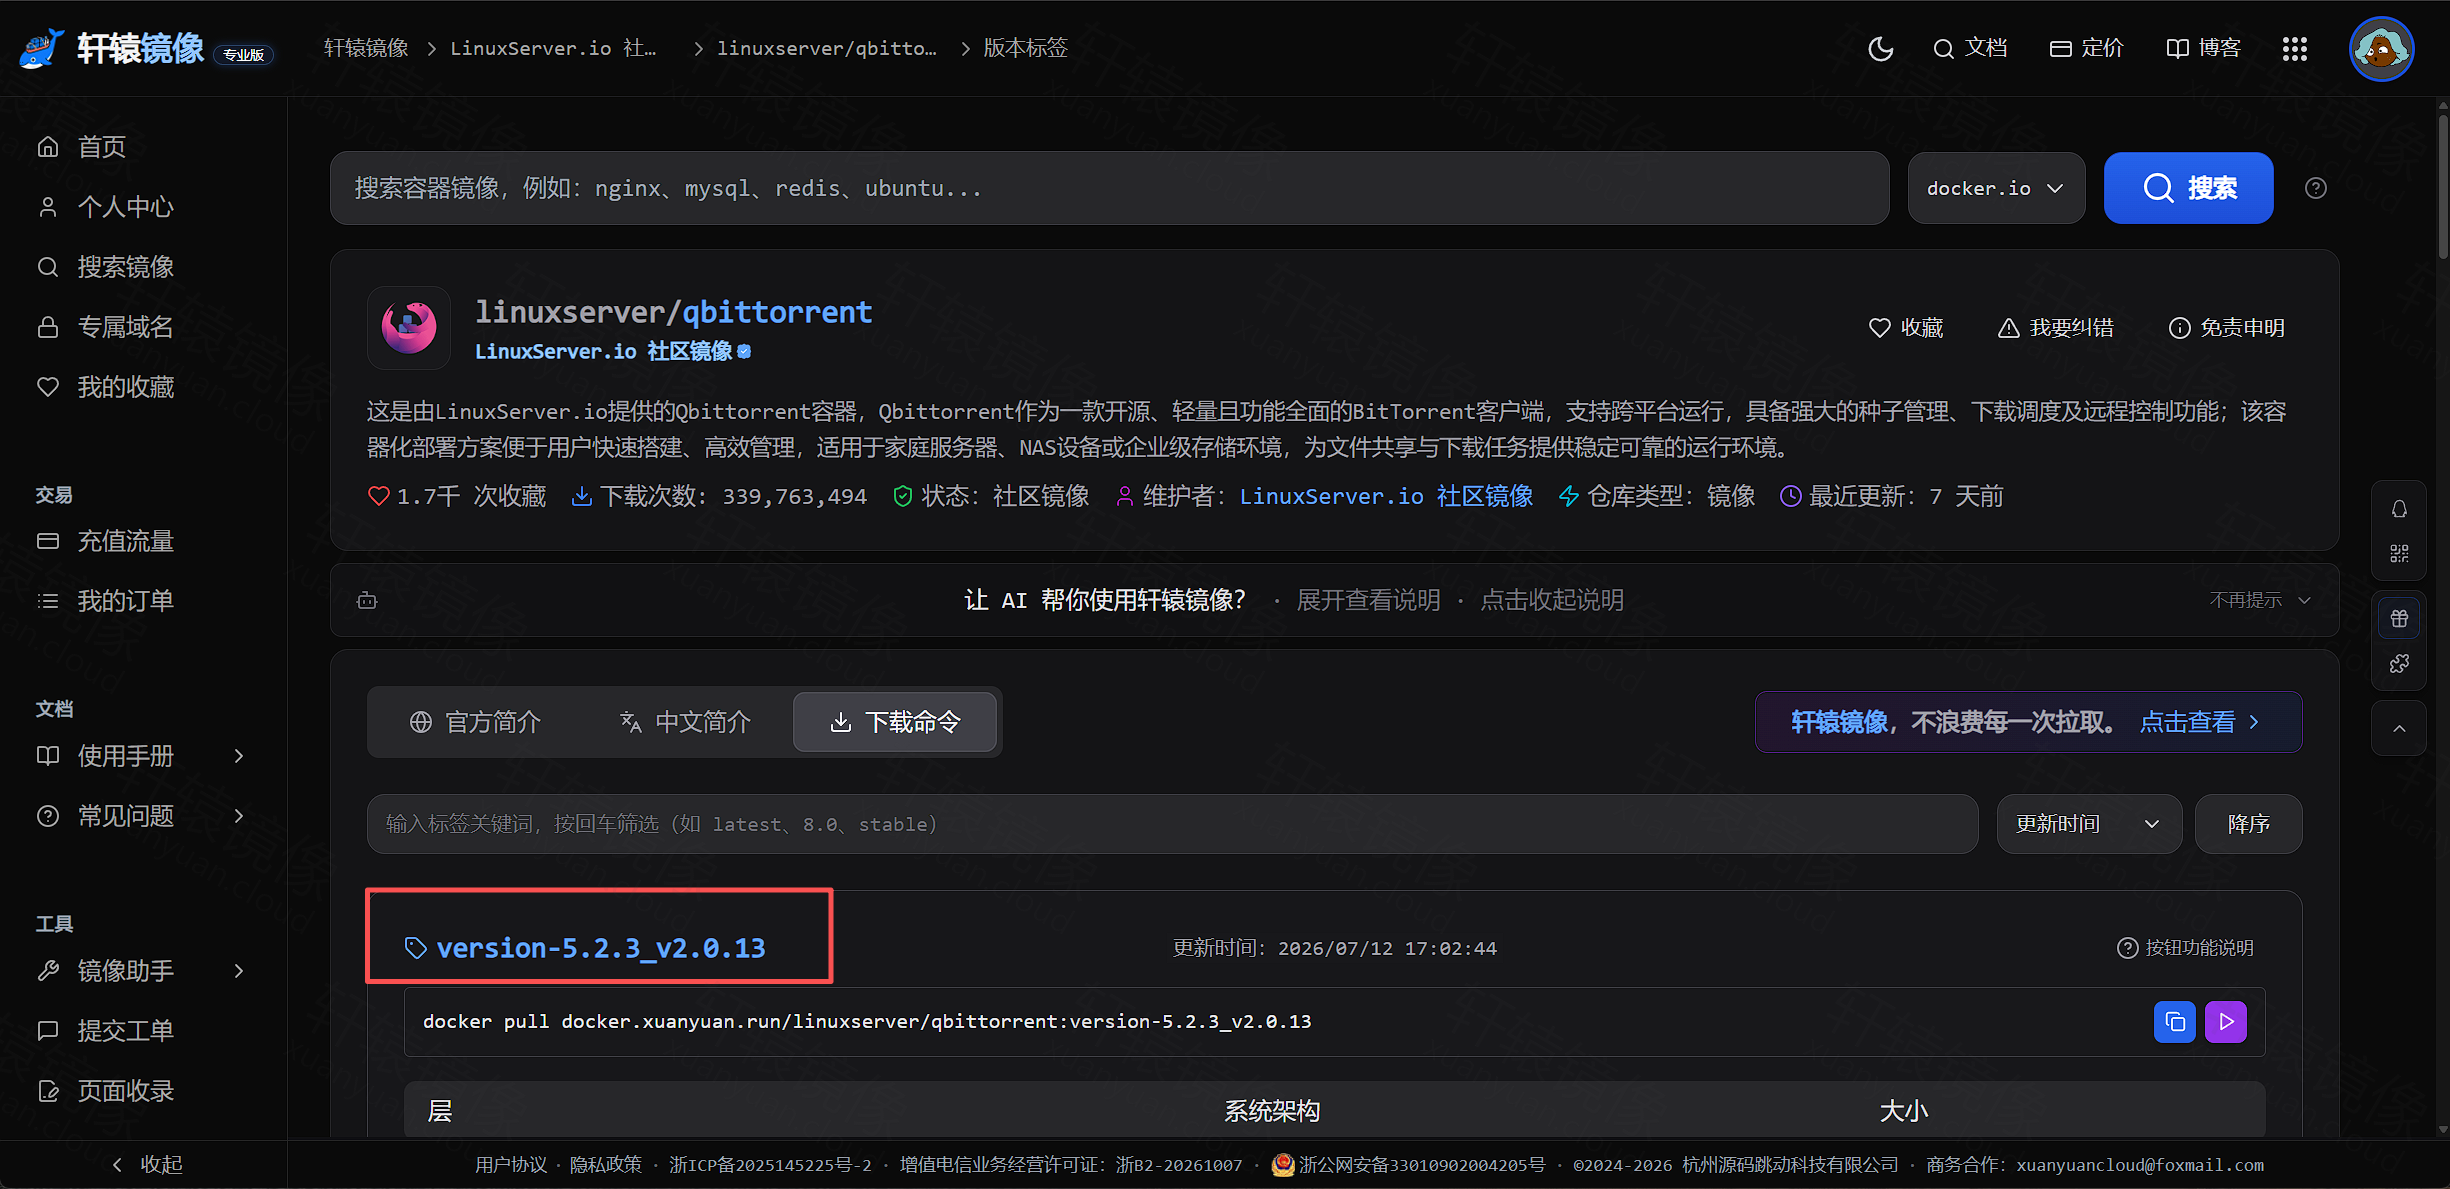Open 我的订单 in the sidebar
This screenshot has width=2450, height=1189.
tap(105, 601)
